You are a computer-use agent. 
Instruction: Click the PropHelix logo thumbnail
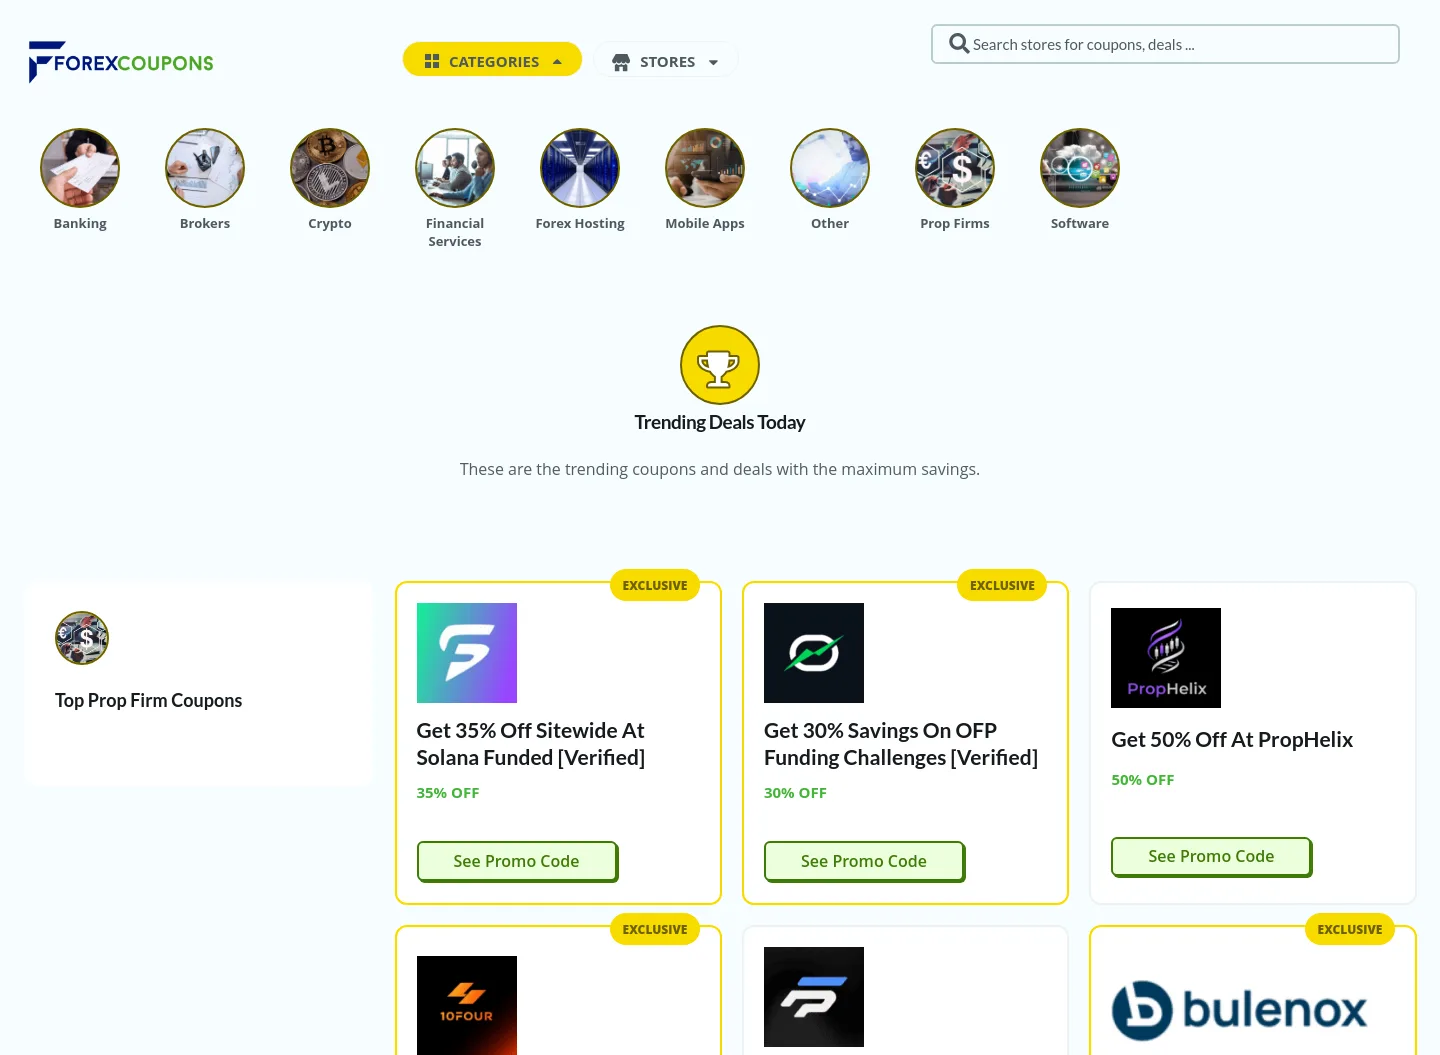click(1166, 658)
